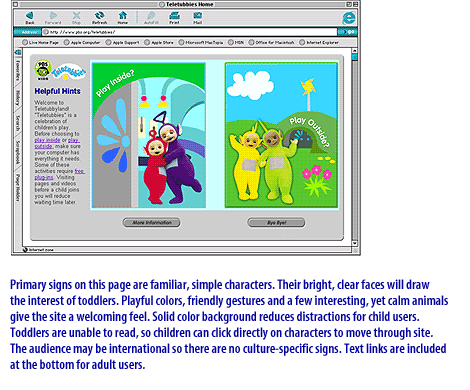Go back with the Back arrow icon
The width and height of the screenshot is (470, 390).
click(x=30, y=15)
